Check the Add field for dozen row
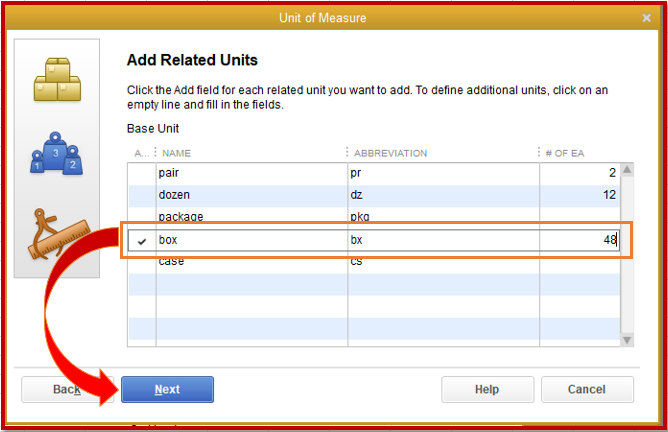This screenshot has height=432, width=668. pos(142,196)
